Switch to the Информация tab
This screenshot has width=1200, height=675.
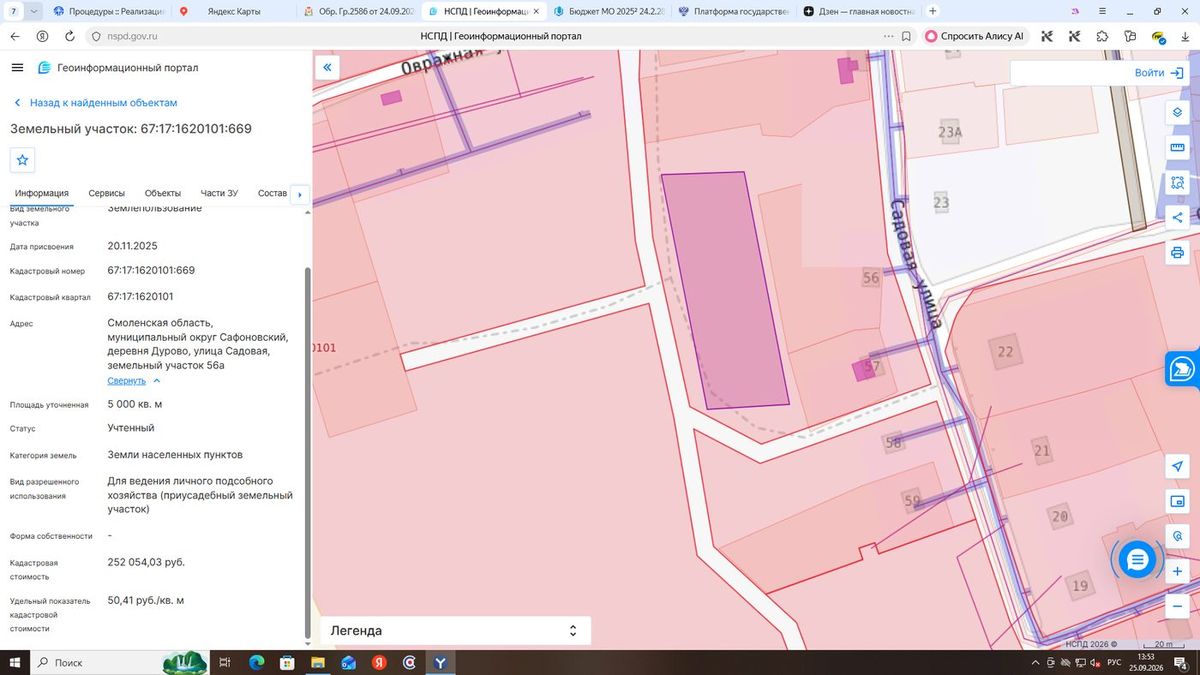[41, 193]
